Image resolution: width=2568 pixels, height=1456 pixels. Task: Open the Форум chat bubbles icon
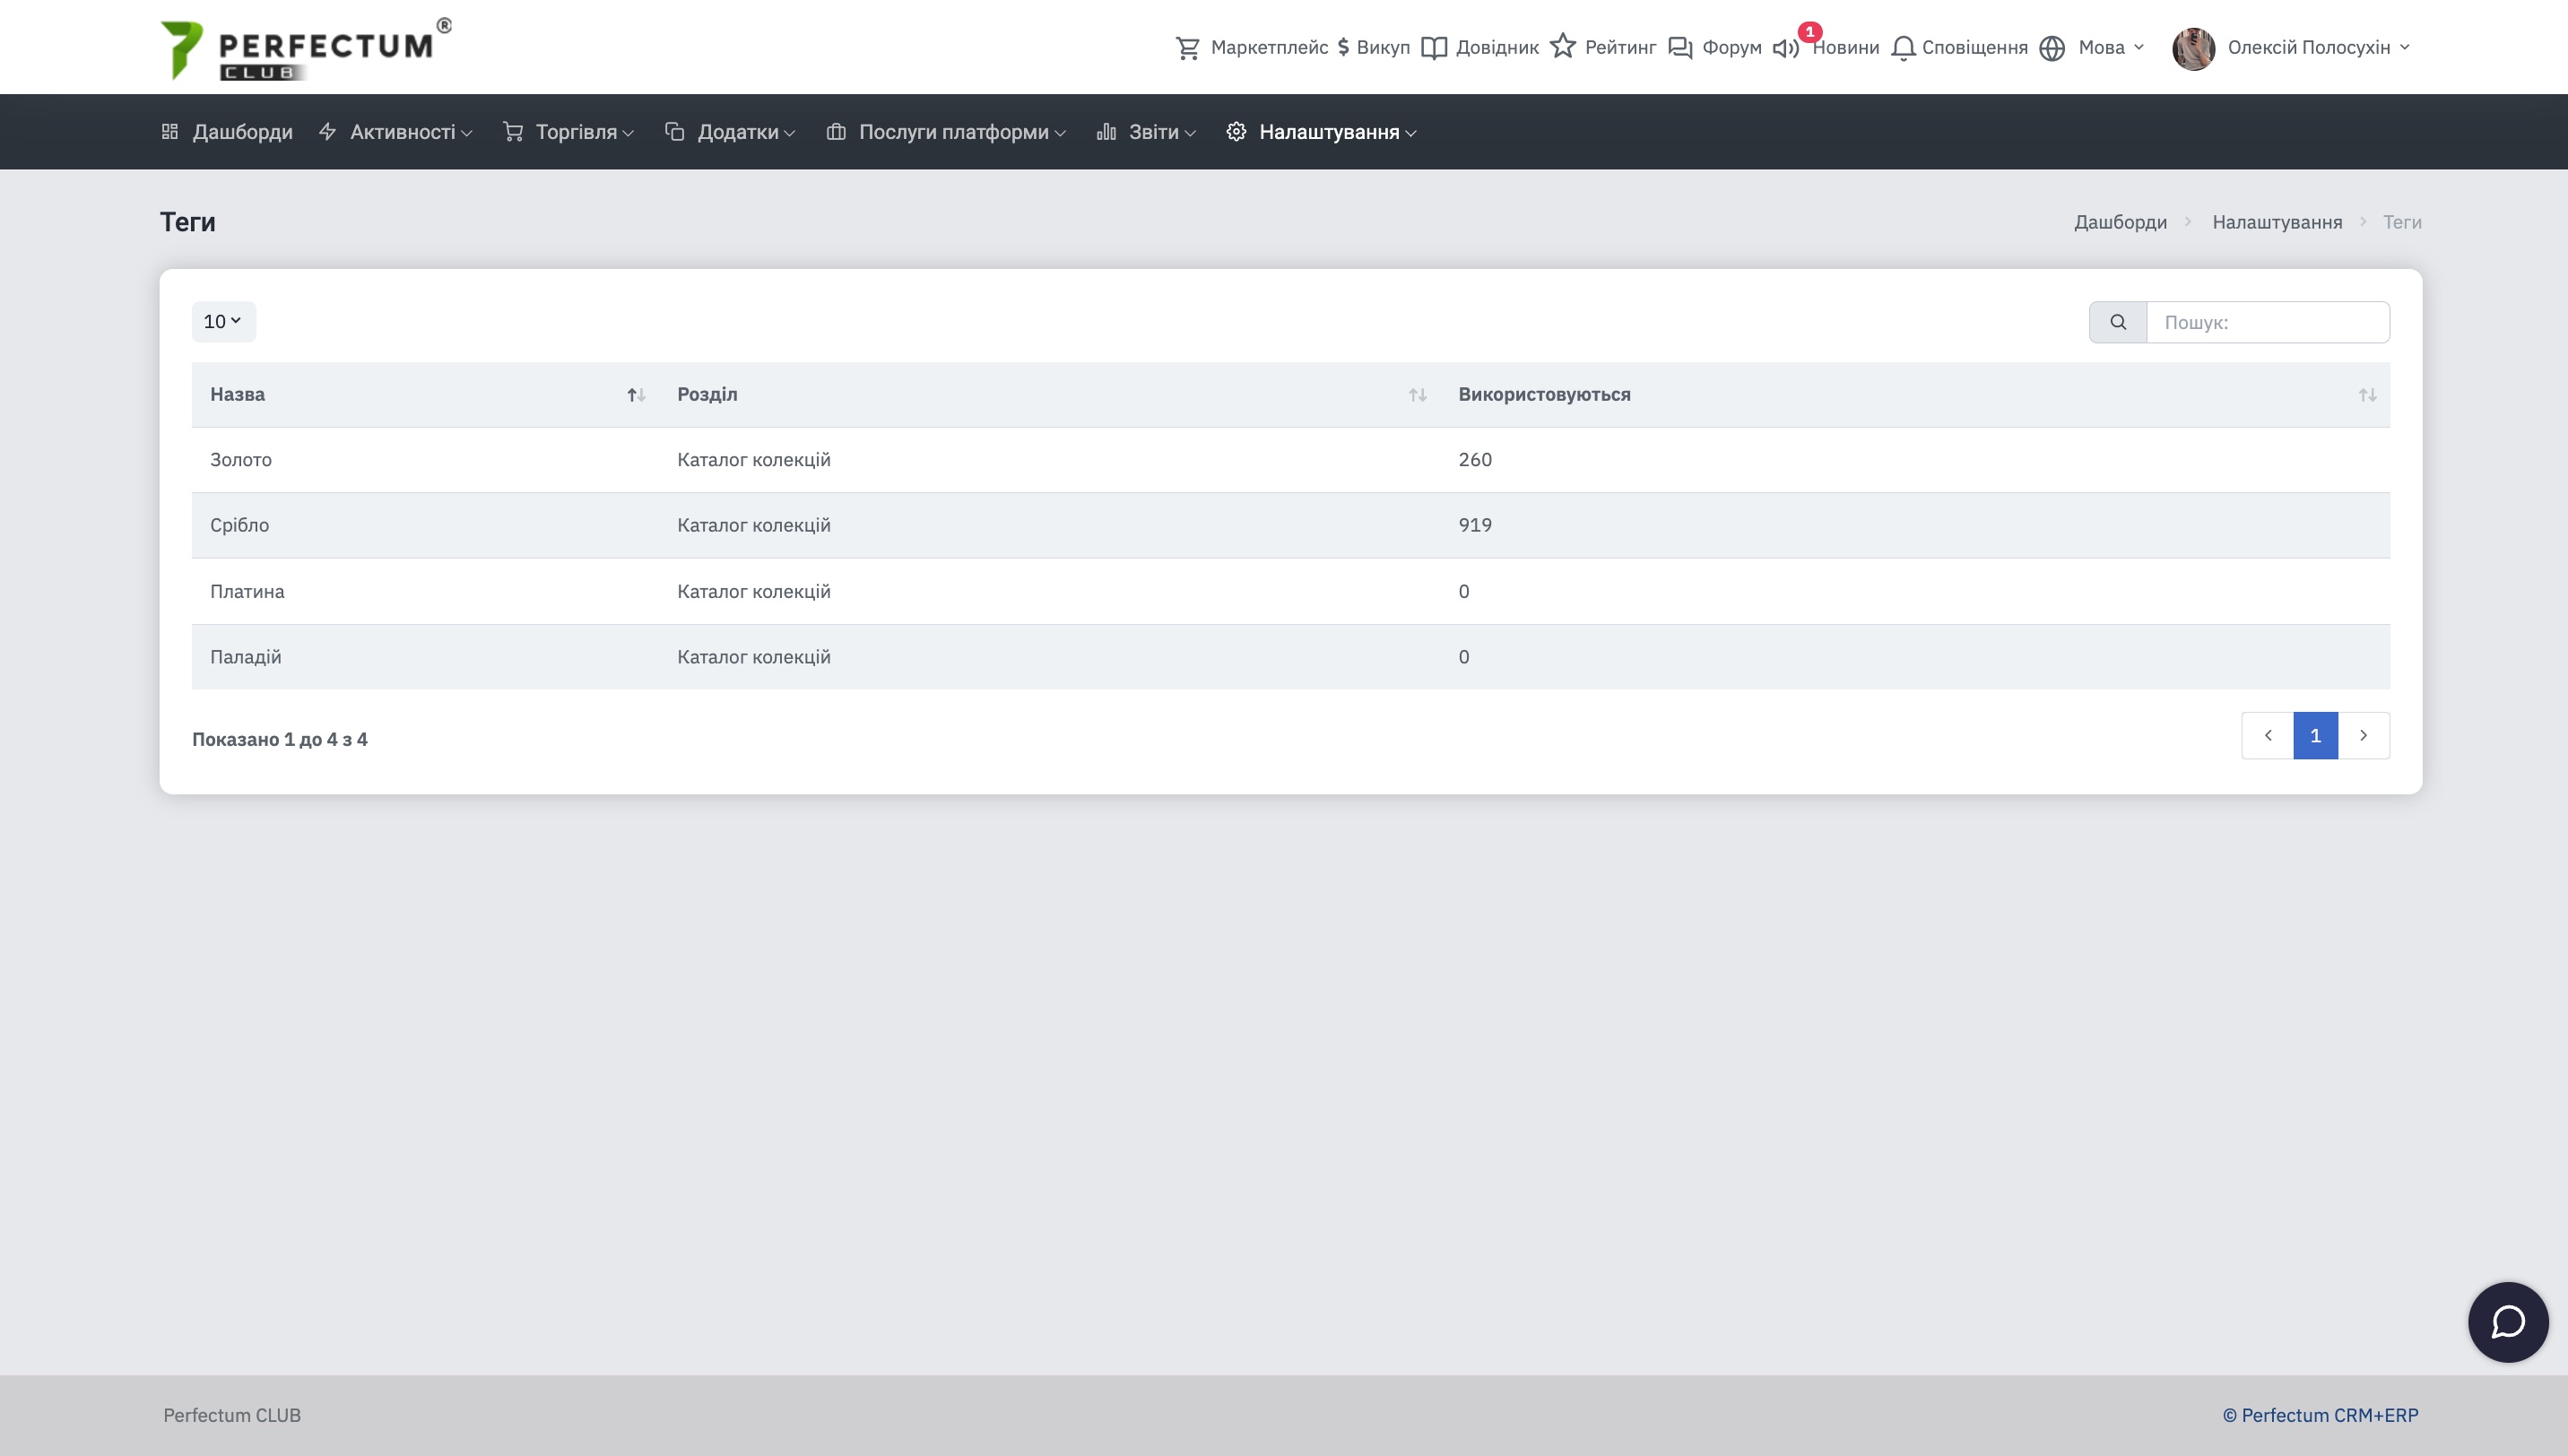1680,47
